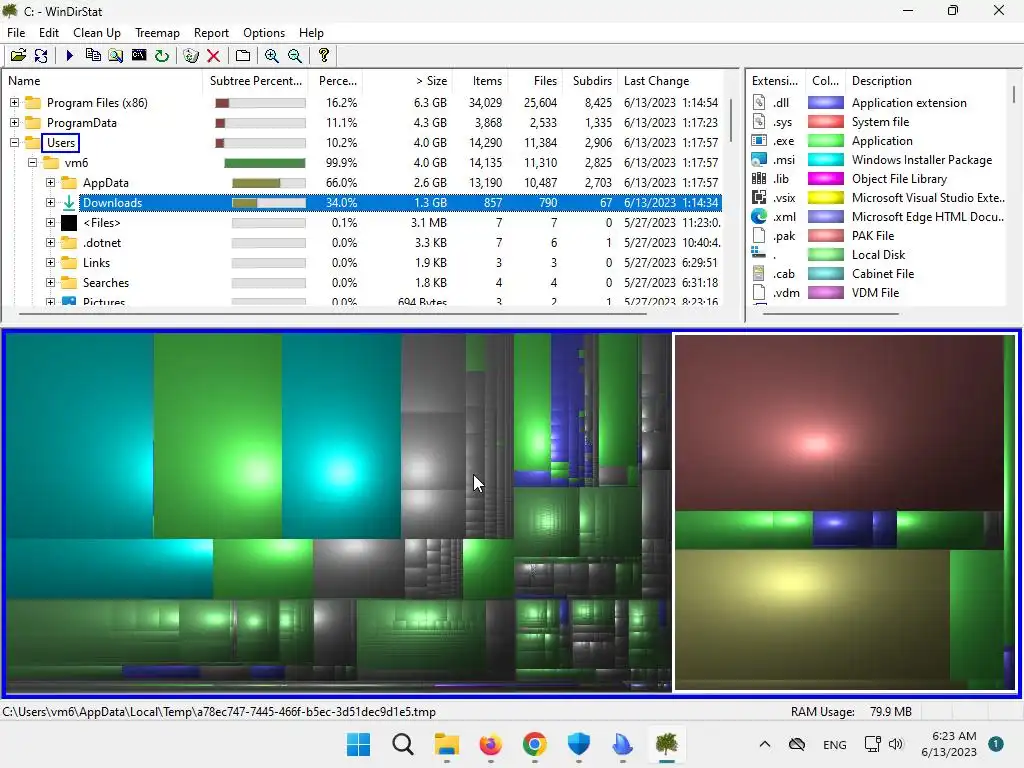Screen dimensions: 1024x768
Task: Click the green Refresh Selected icon
Action: [x=161, y=56]
